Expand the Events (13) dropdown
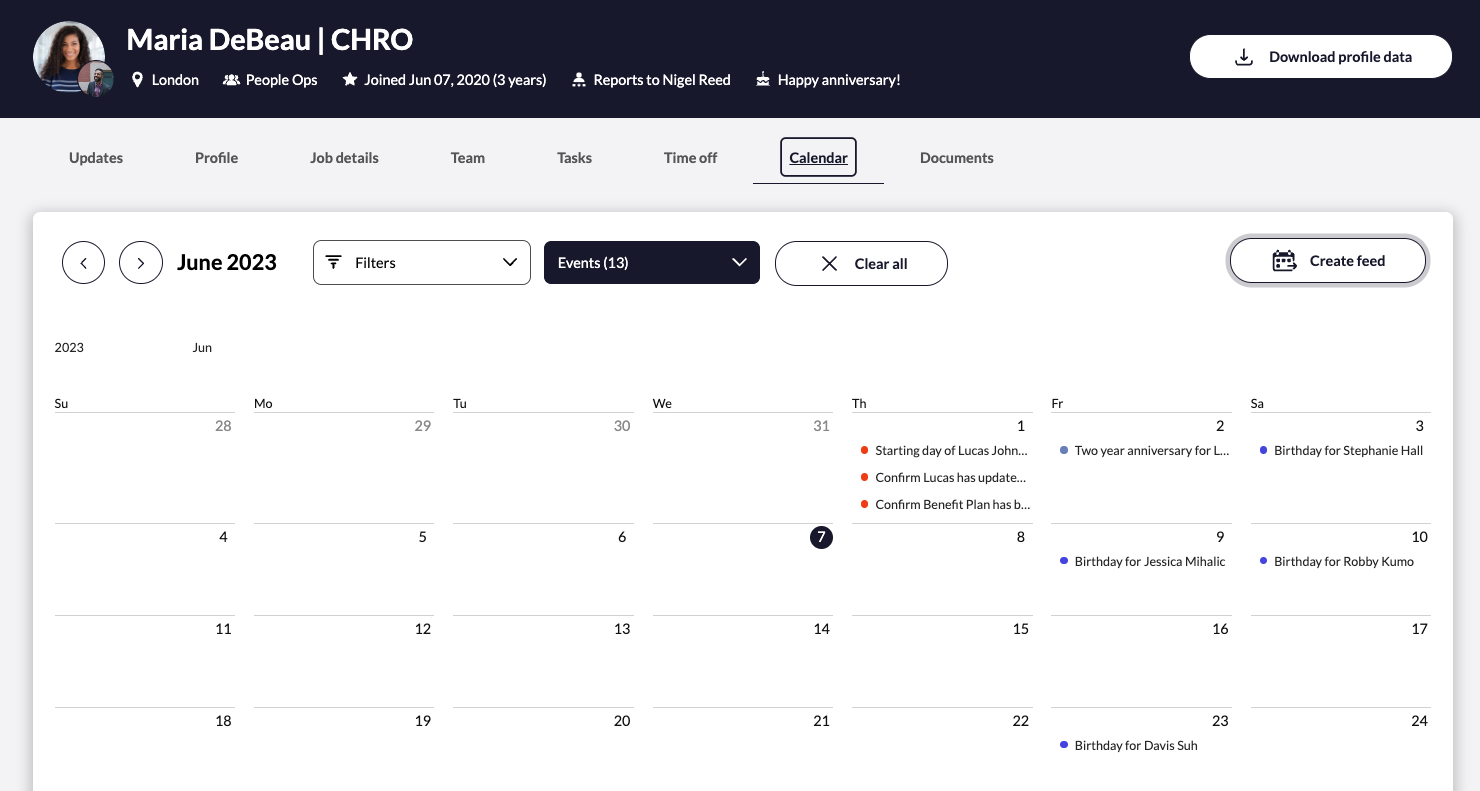 pyautogui.click(x=651, y=263)
